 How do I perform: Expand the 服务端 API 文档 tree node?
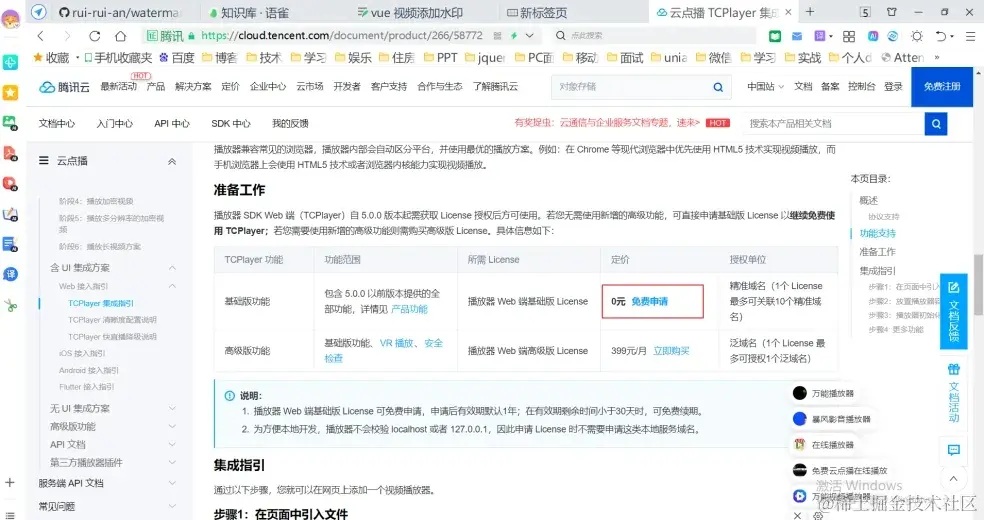tap(172, 484)
